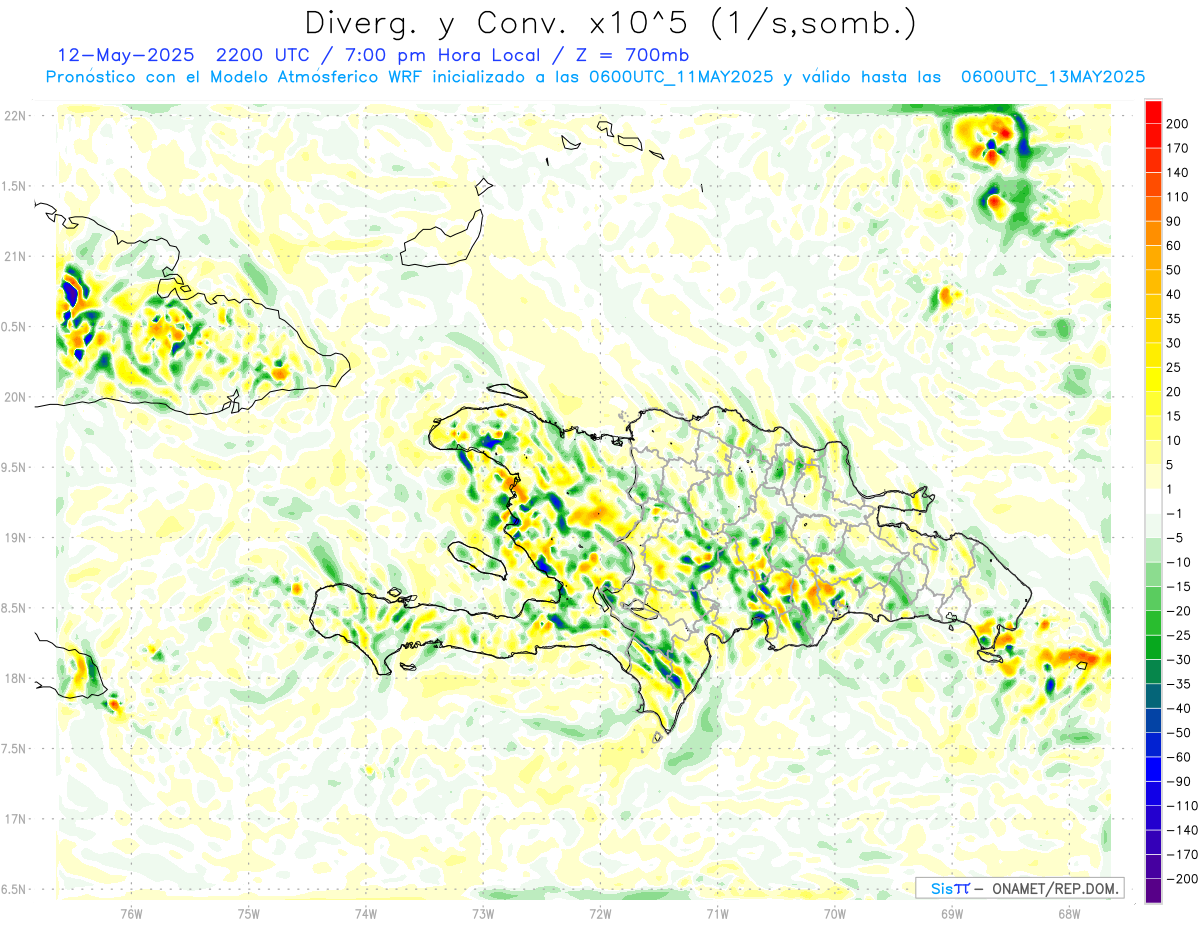Click the red colorbar segment above 200
This screenshot has height=927, width=1200.
[x=1153, y=112]
